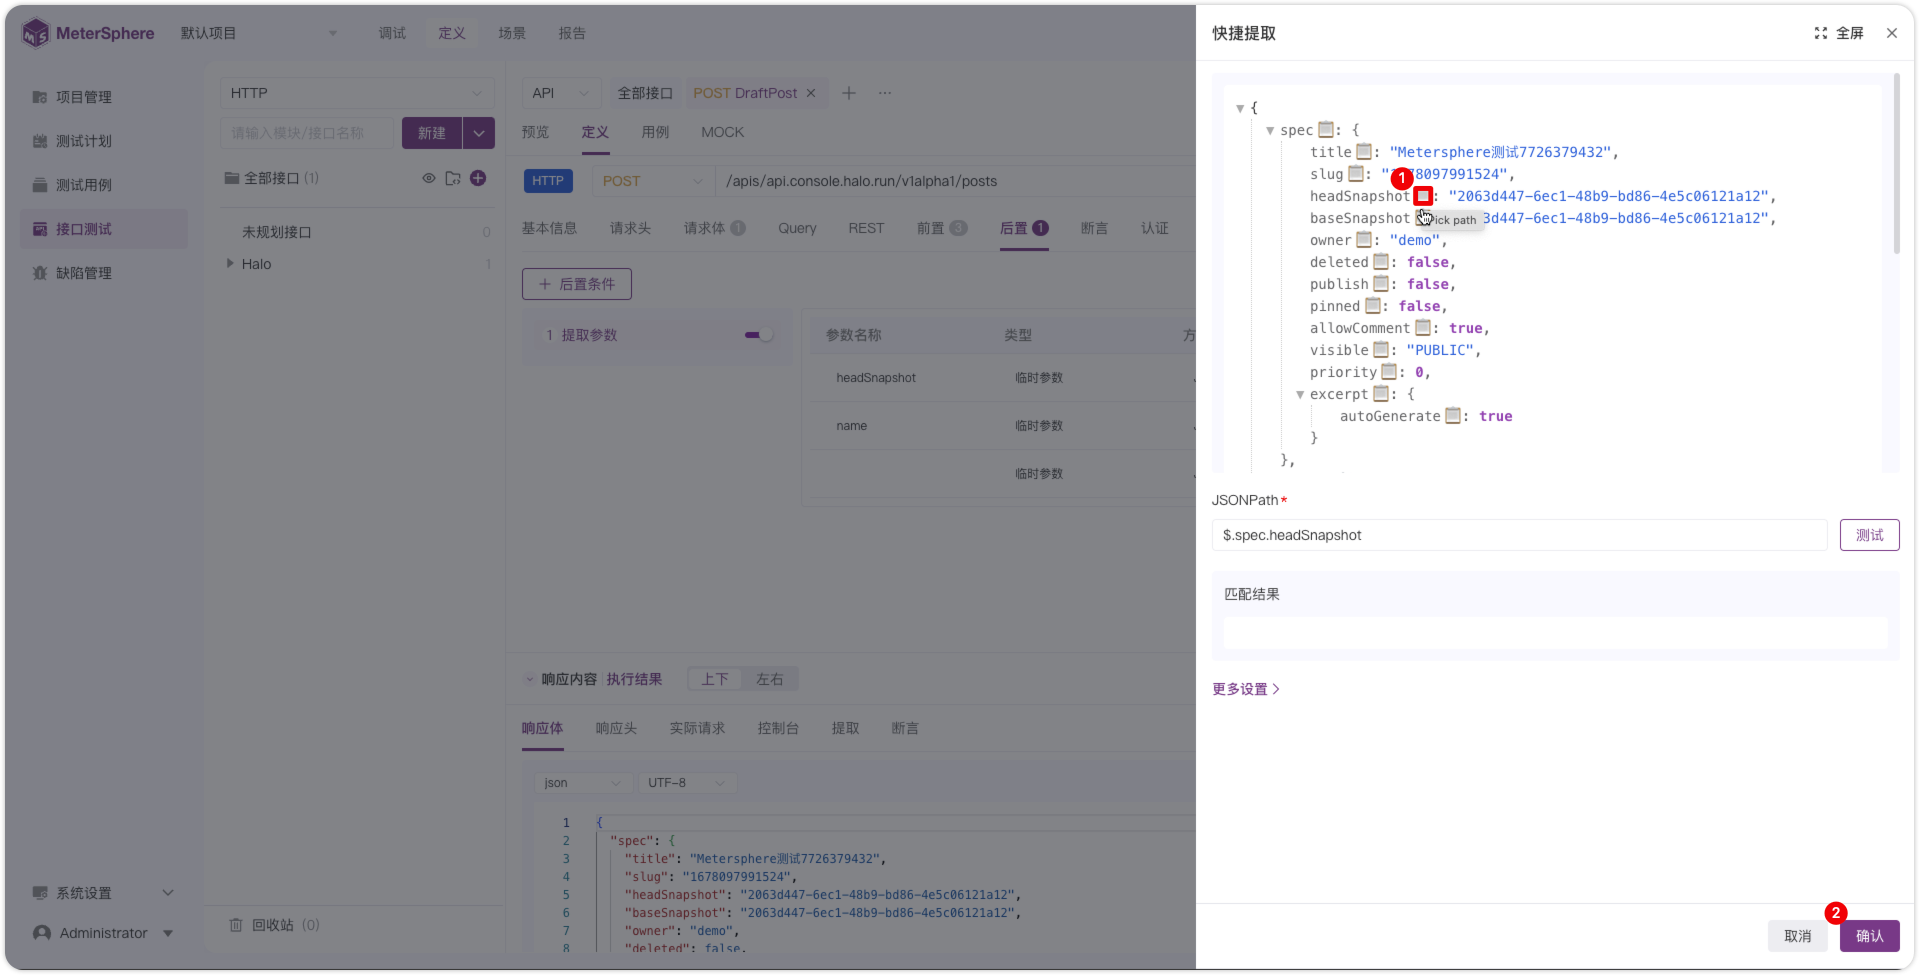Switch response layout to left-right
The width and height of the screenshot is (1919, 975).
click(x=769, y=679)
